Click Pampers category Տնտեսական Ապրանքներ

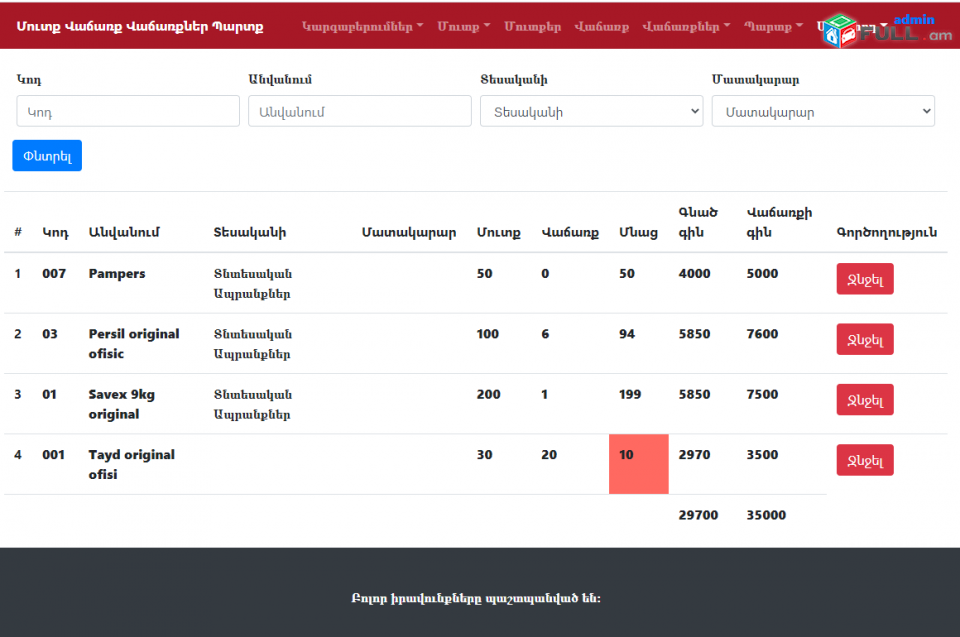(x=253, y=284)
